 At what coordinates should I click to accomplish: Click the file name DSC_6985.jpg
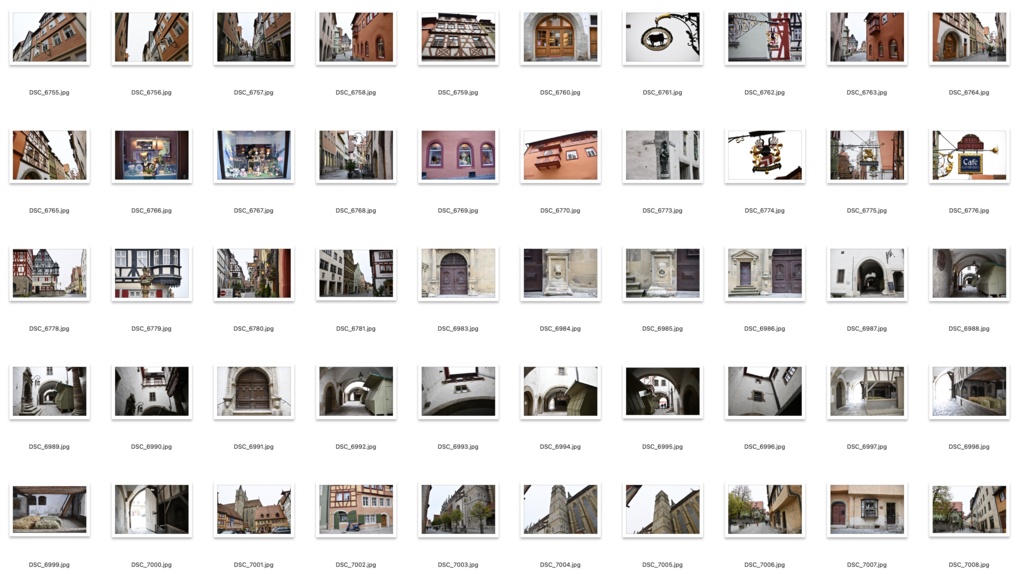(663, 329)
